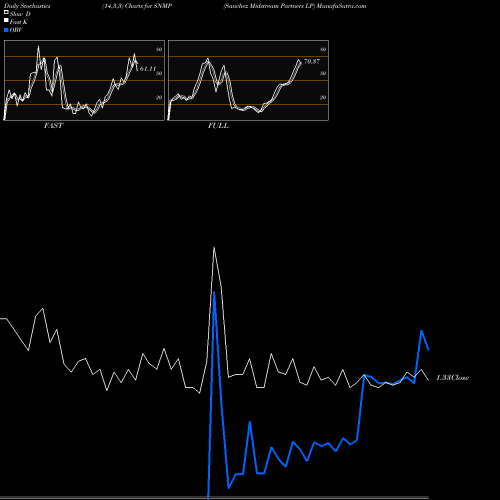Click the FULL chart label
This screenshot has height=500, width=500.
(x=218, y=126)
